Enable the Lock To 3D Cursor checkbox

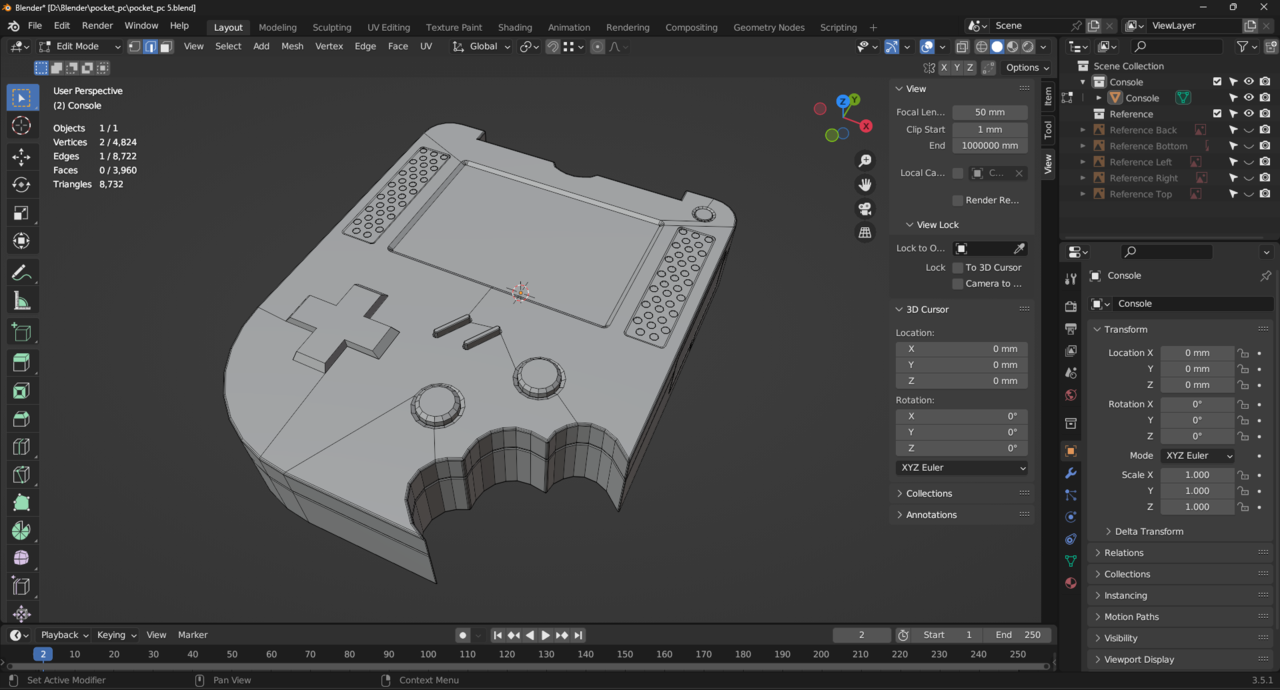pyautogui.click(x=958, y=268)
